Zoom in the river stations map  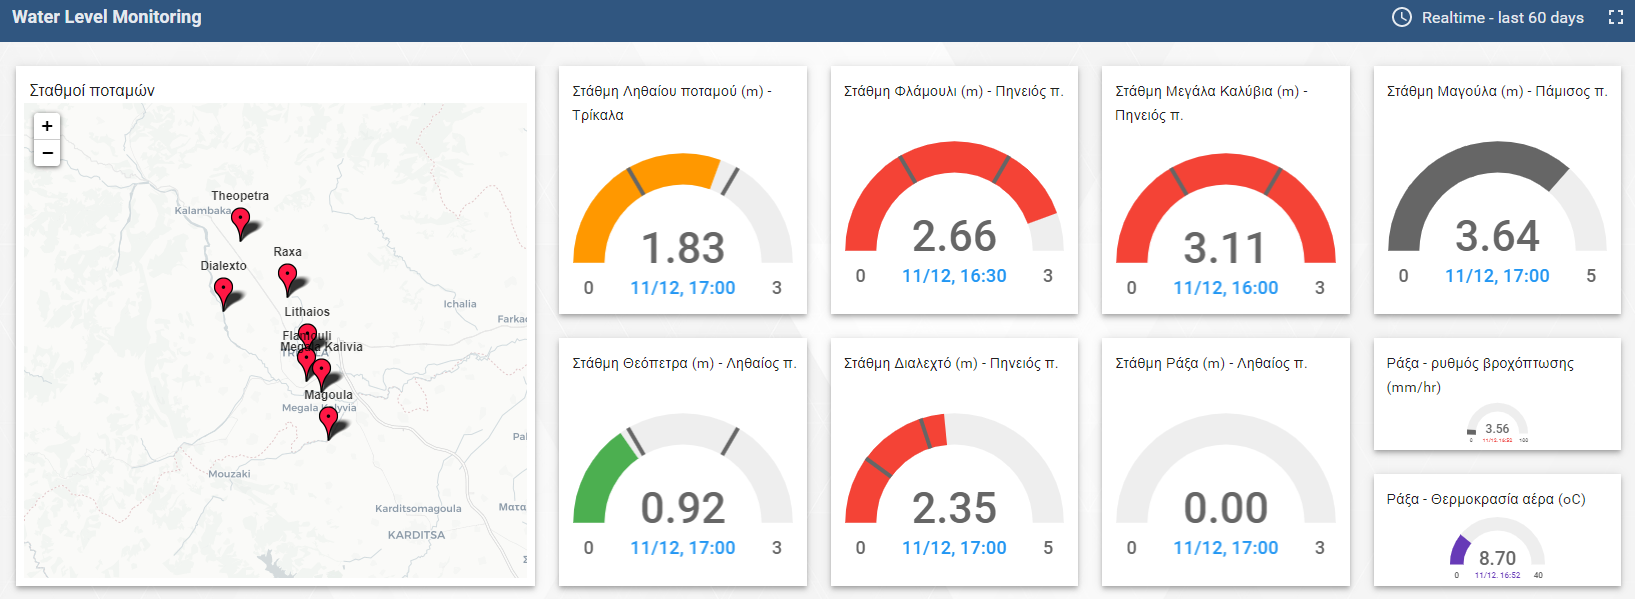point(47,126)
